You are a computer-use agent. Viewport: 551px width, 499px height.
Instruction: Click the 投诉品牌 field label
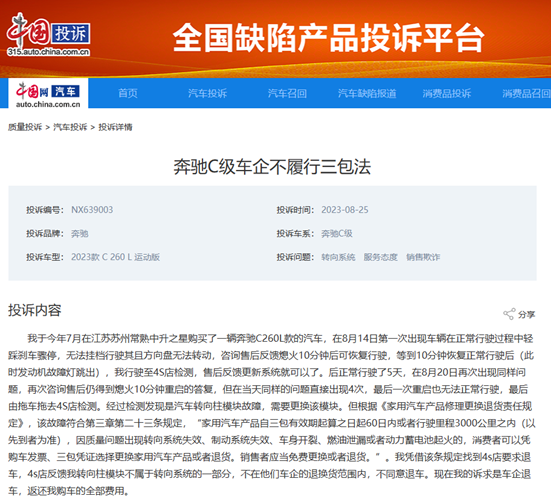[45, 233]
